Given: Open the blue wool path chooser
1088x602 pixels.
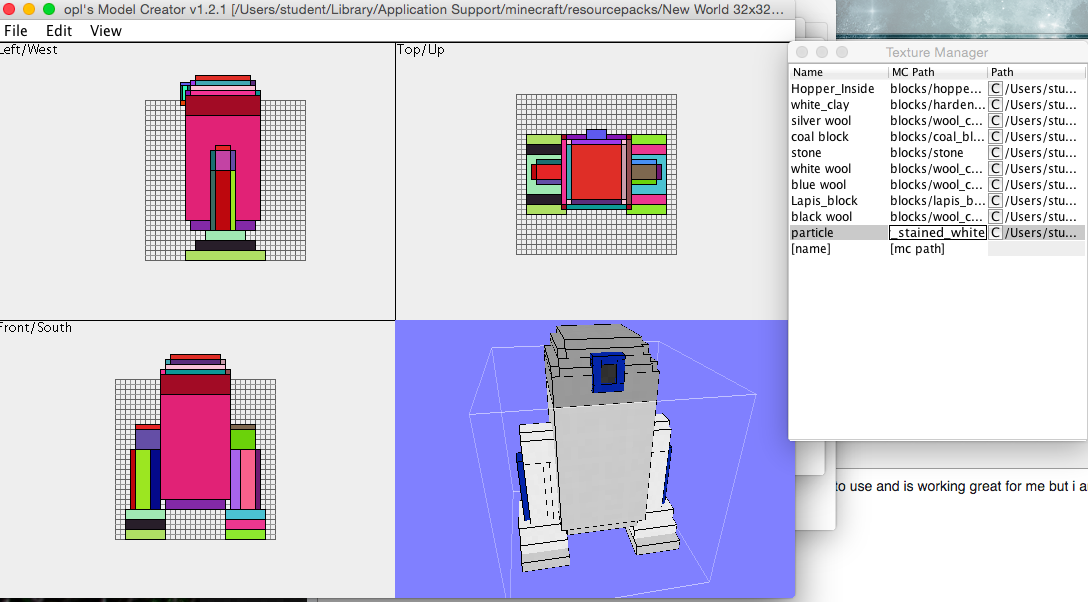Looking at the screenshot, I should click(x=996, y=184).
